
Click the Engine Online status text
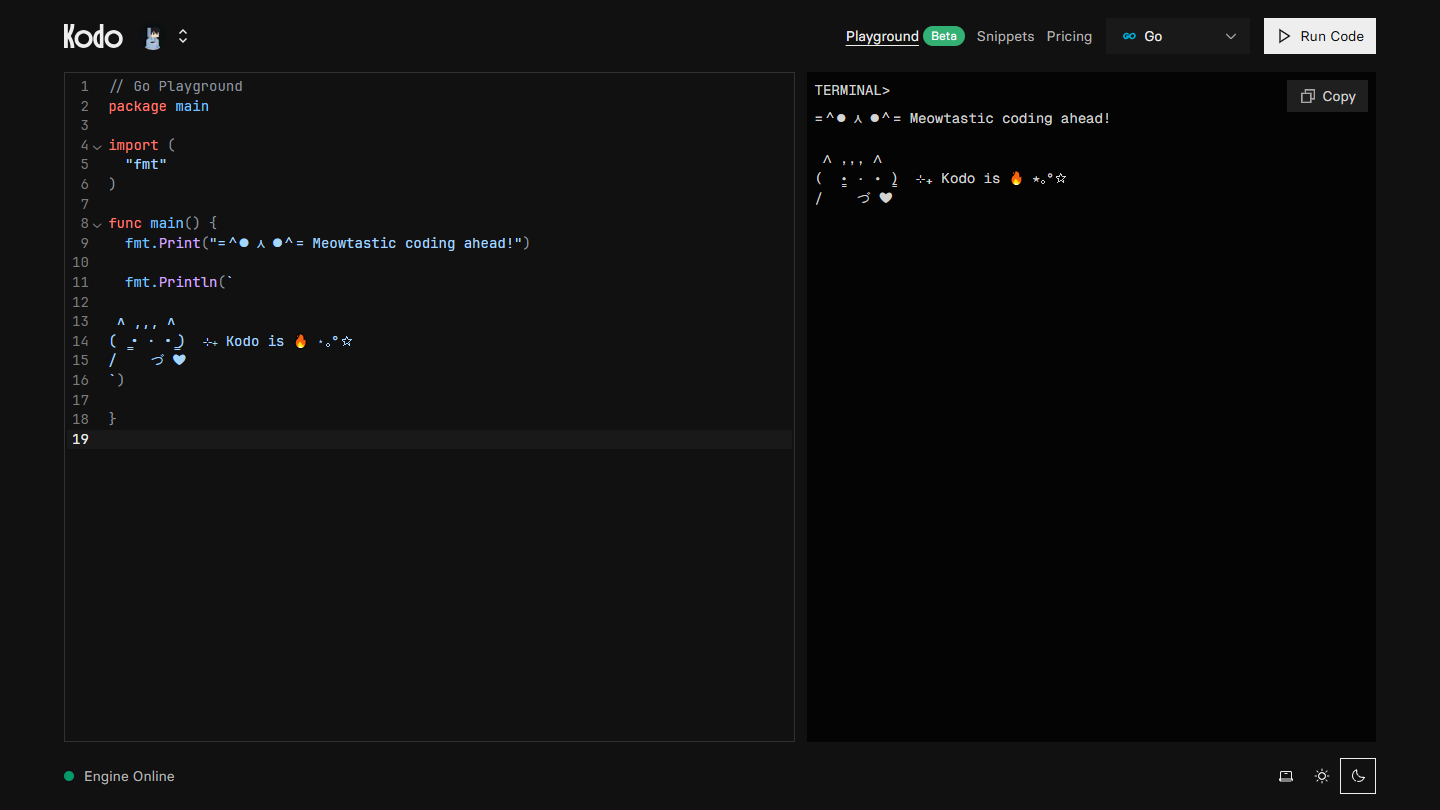coord(129,776)
